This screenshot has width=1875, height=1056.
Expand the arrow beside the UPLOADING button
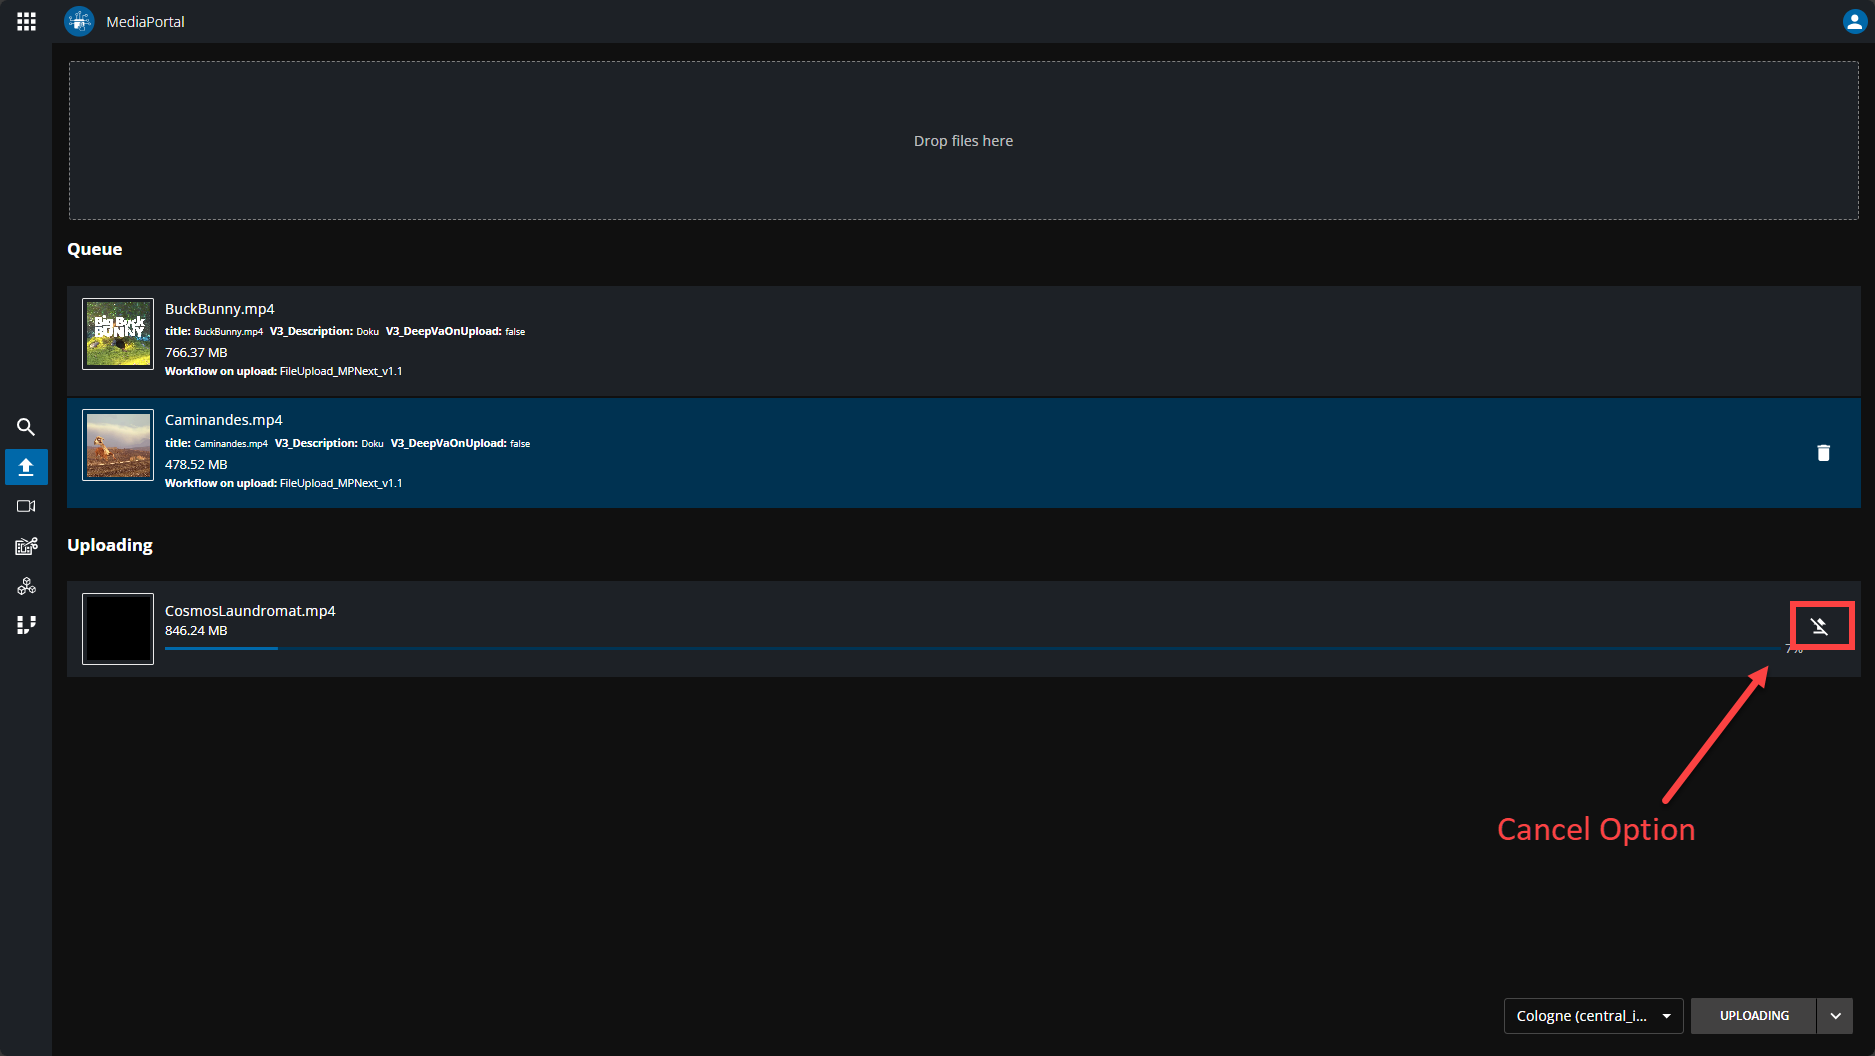pos(1835,1016)
